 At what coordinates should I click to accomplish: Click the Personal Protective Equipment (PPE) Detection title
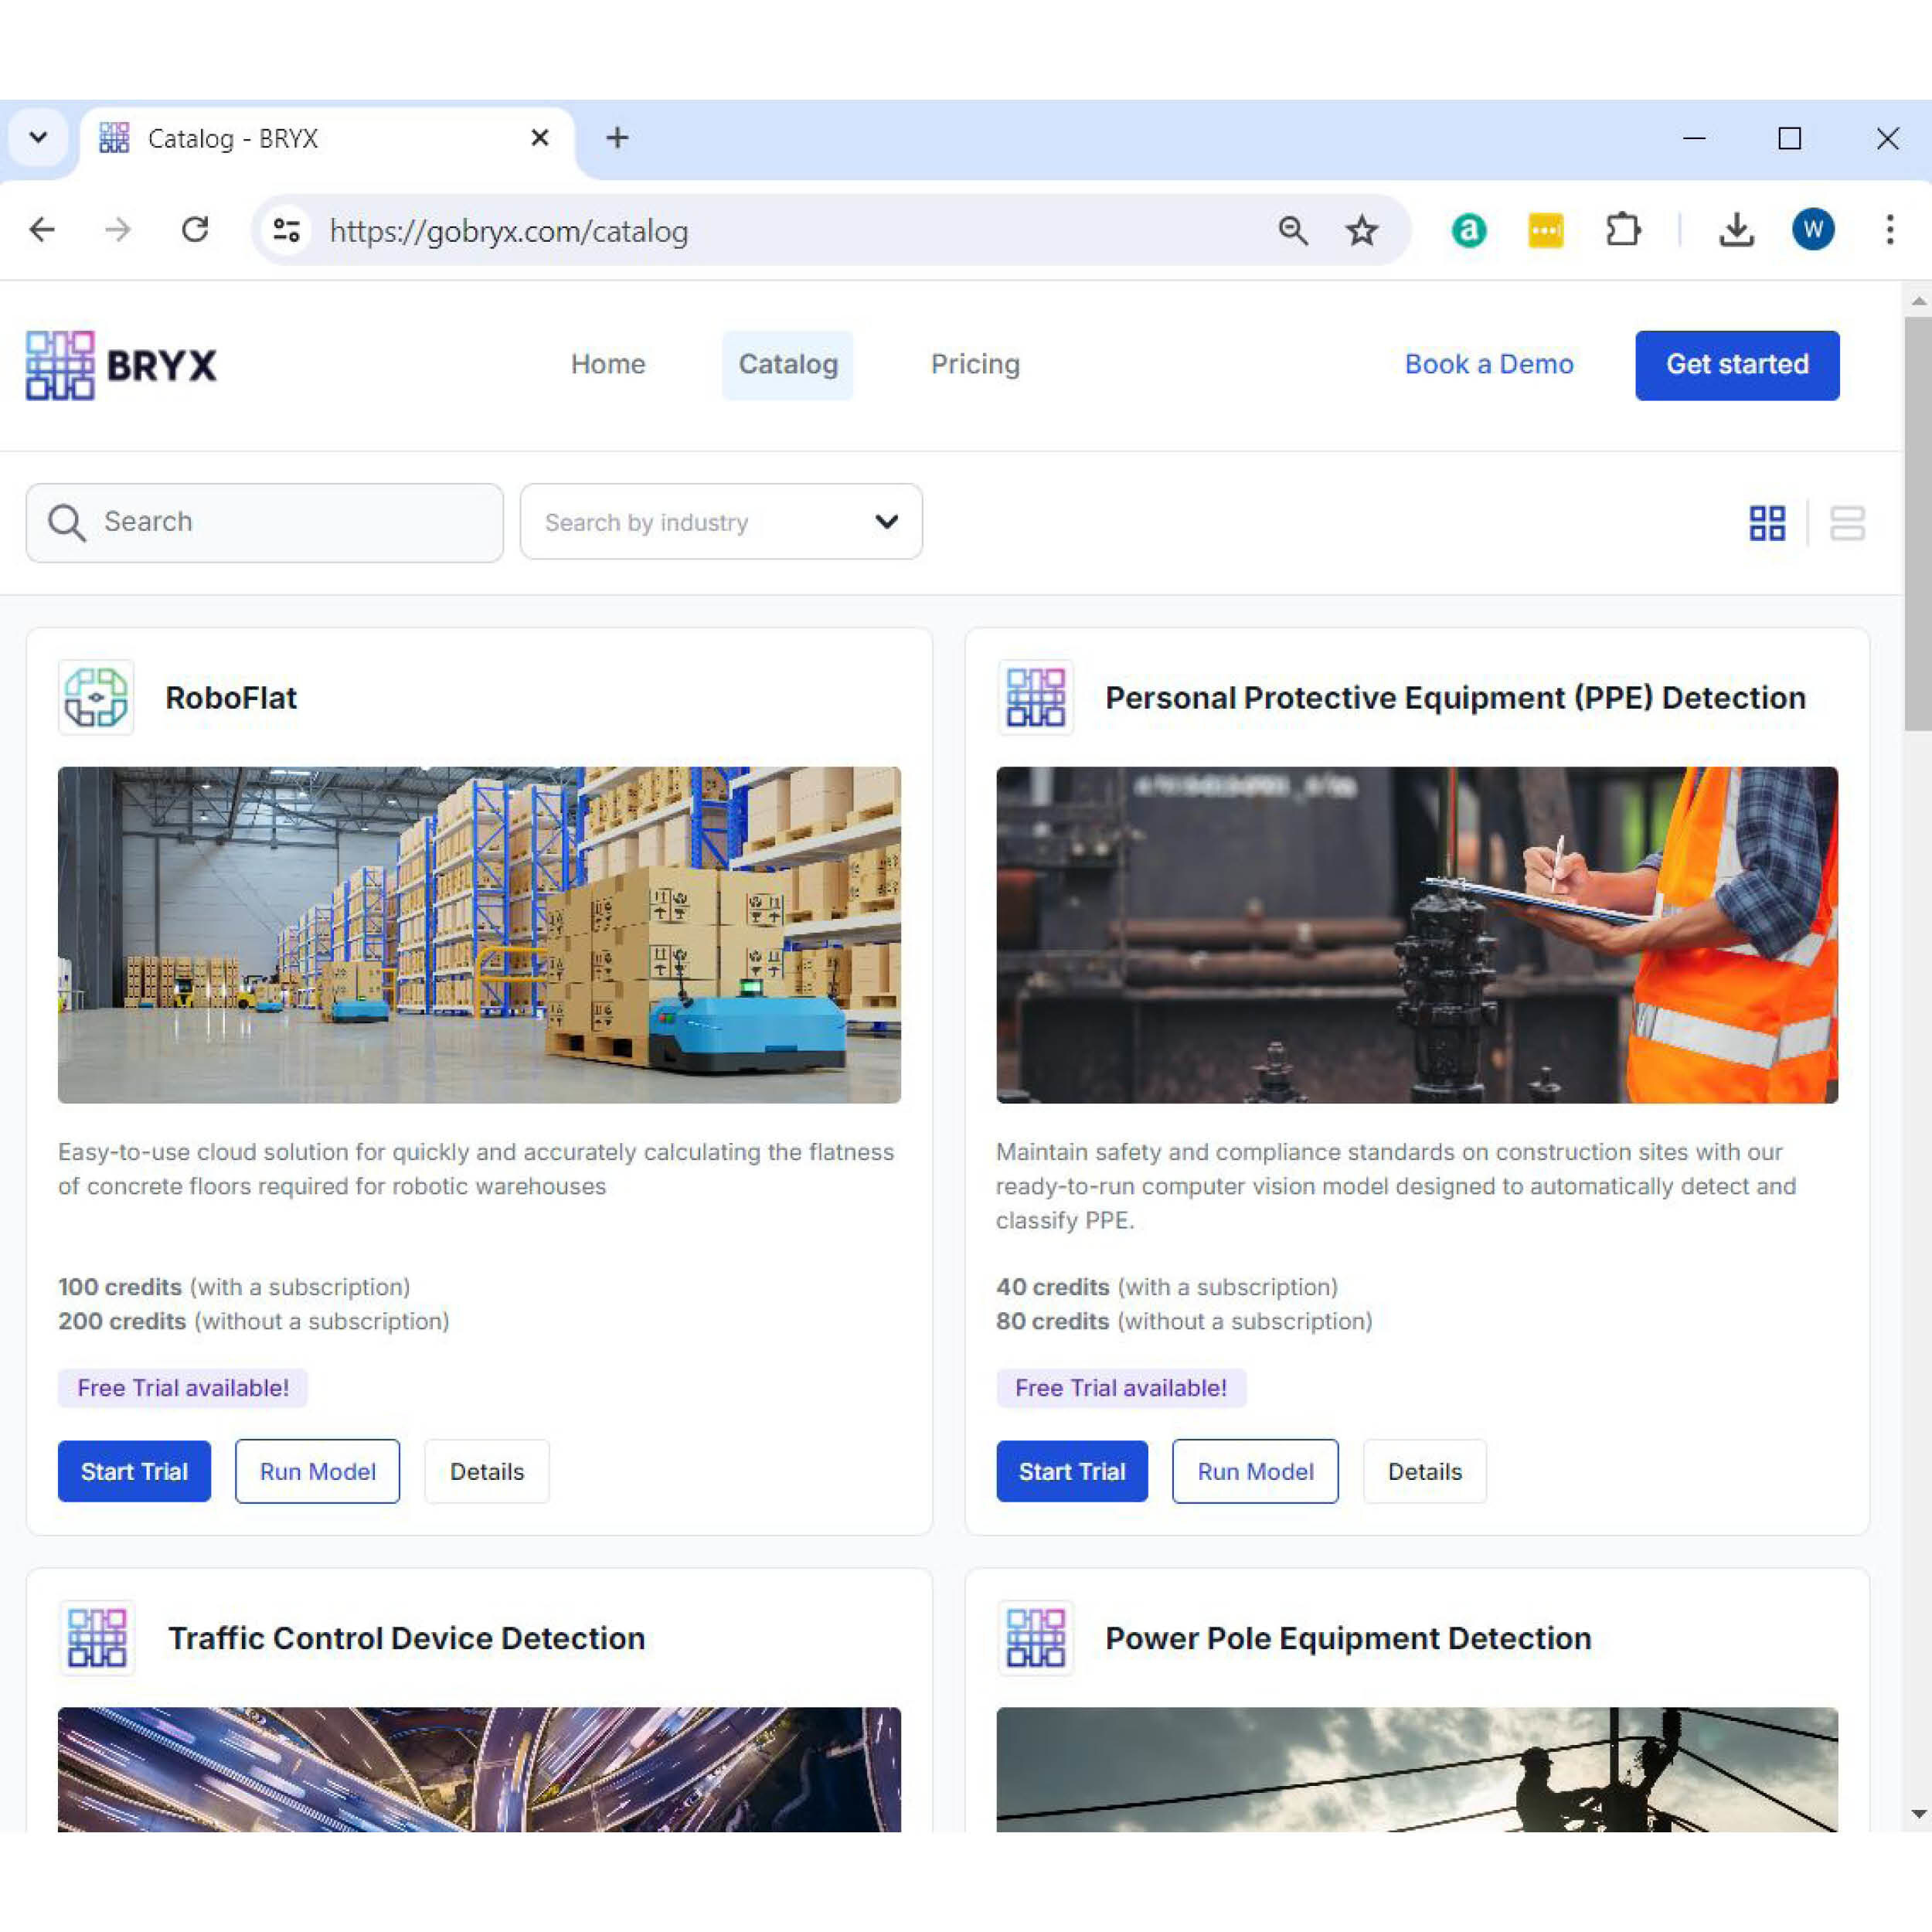coord(1455,697)
